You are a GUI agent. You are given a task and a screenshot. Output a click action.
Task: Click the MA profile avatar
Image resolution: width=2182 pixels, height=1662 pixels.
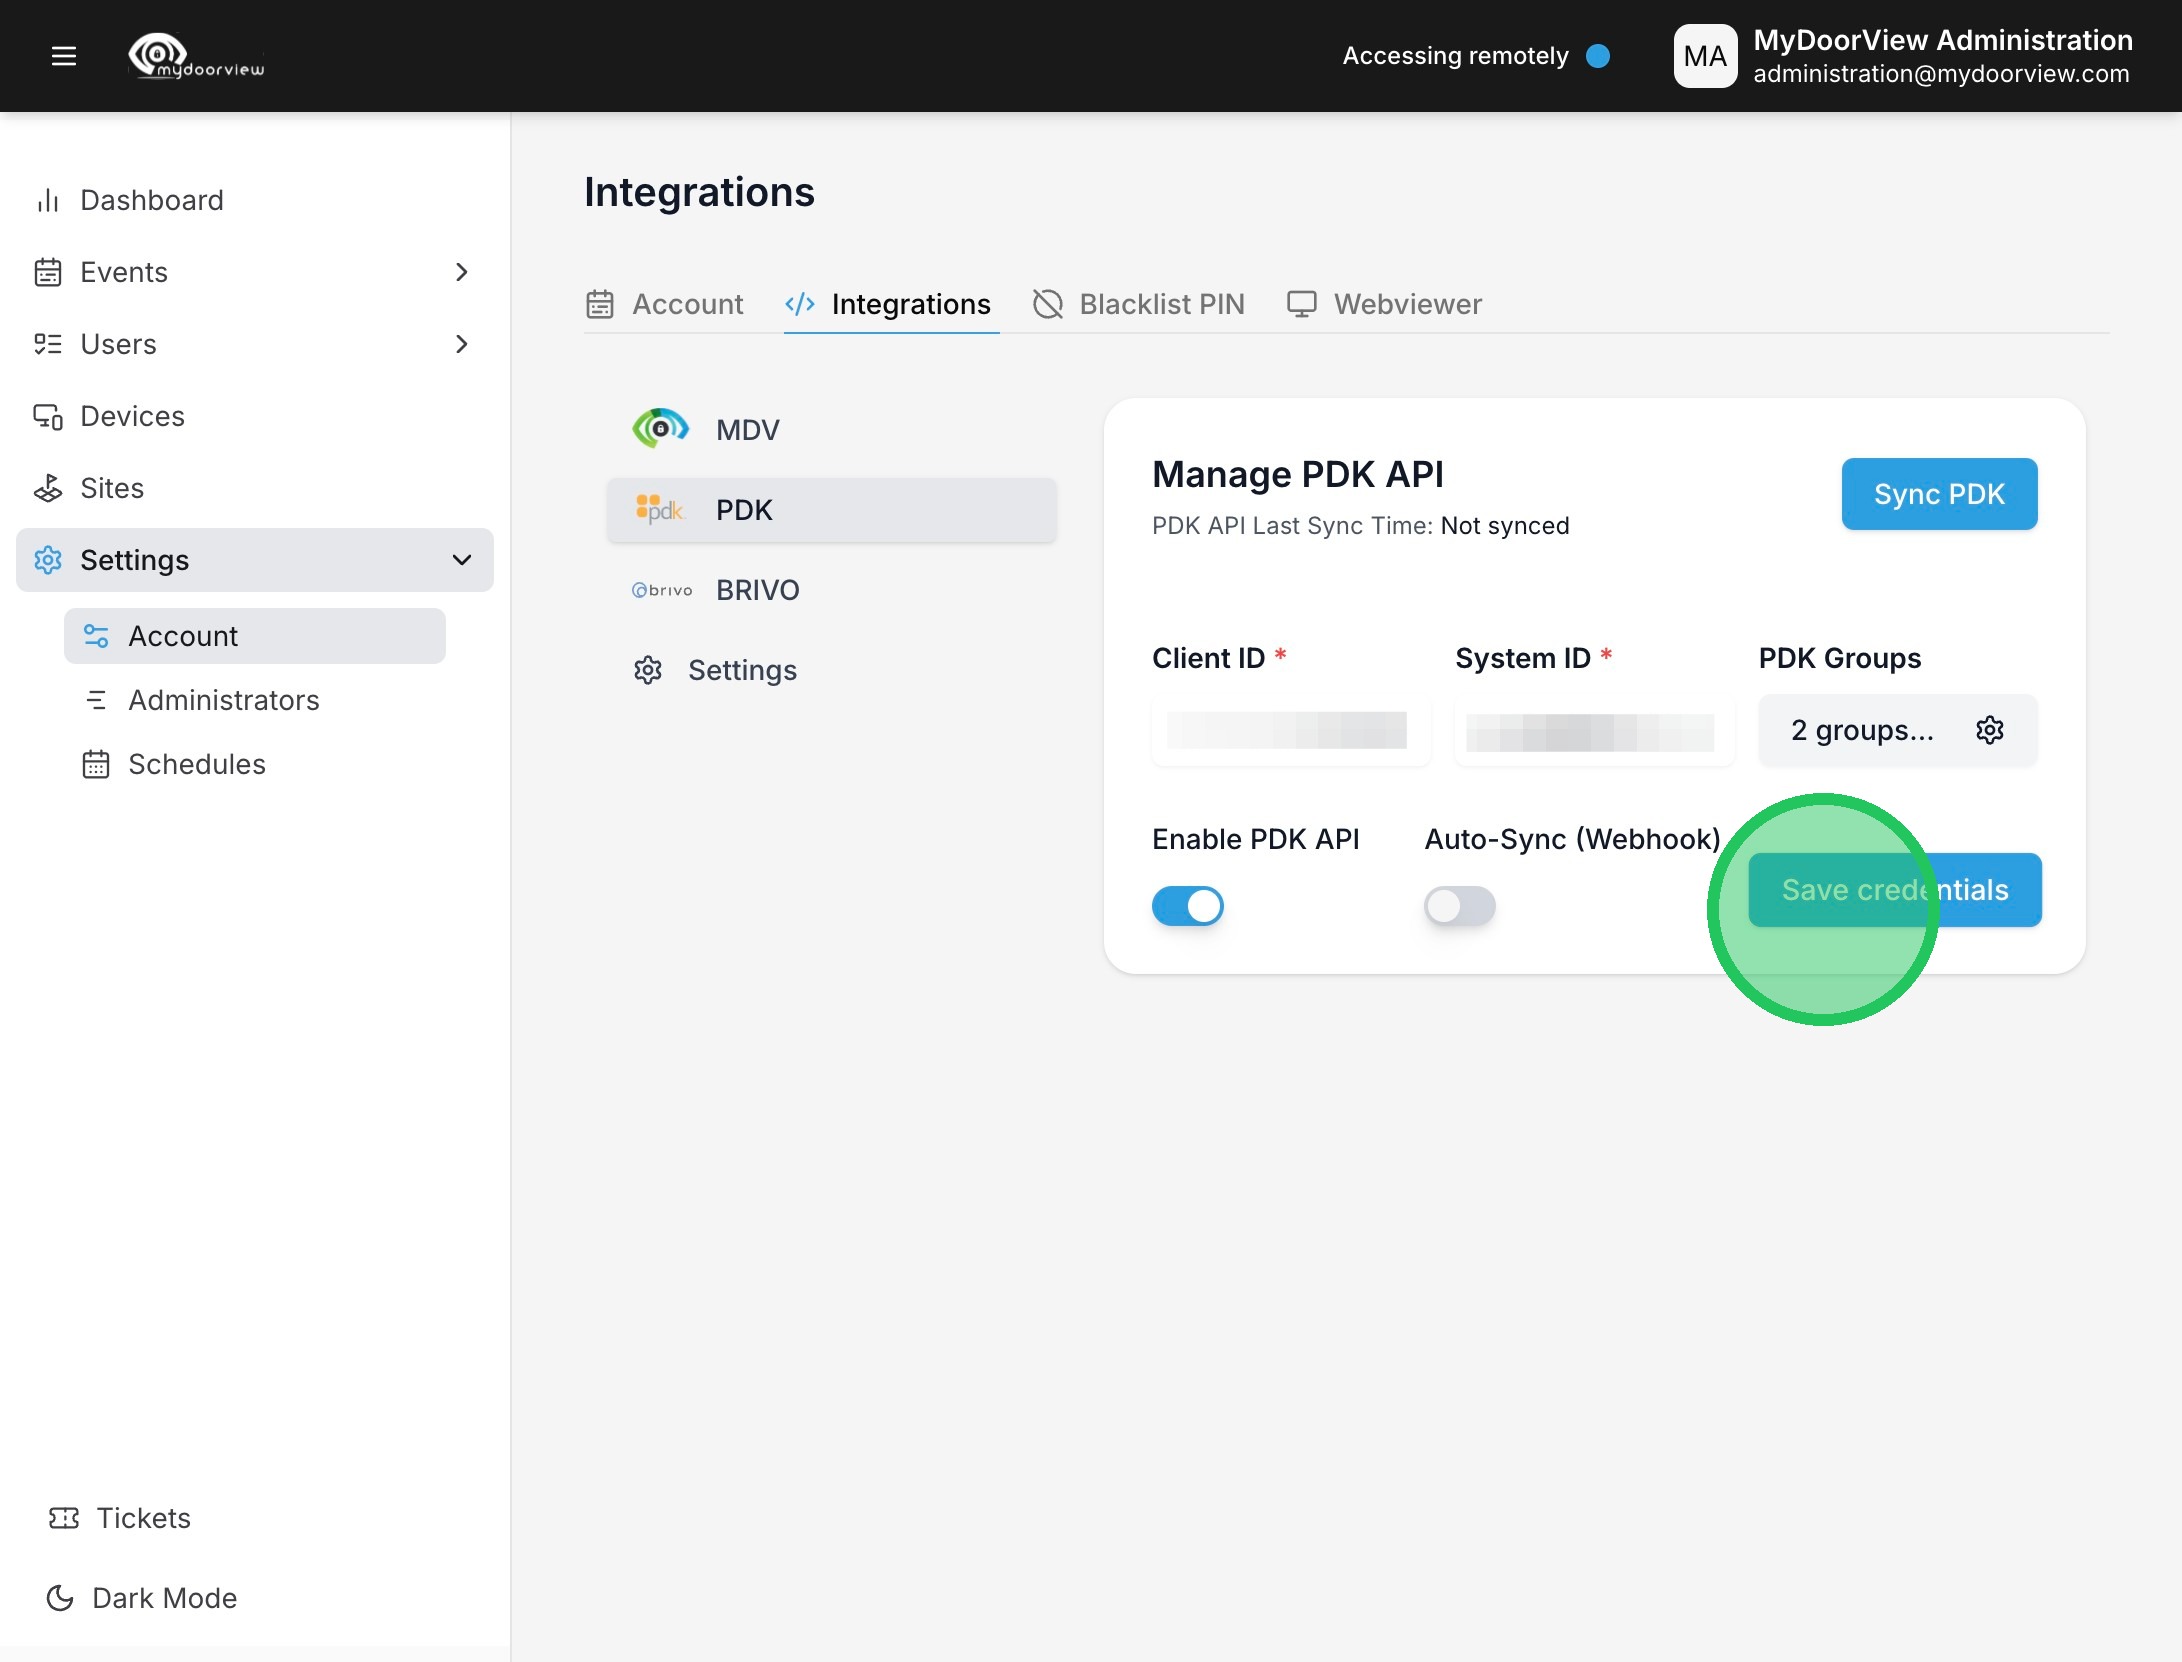(x=1704, y=56)
